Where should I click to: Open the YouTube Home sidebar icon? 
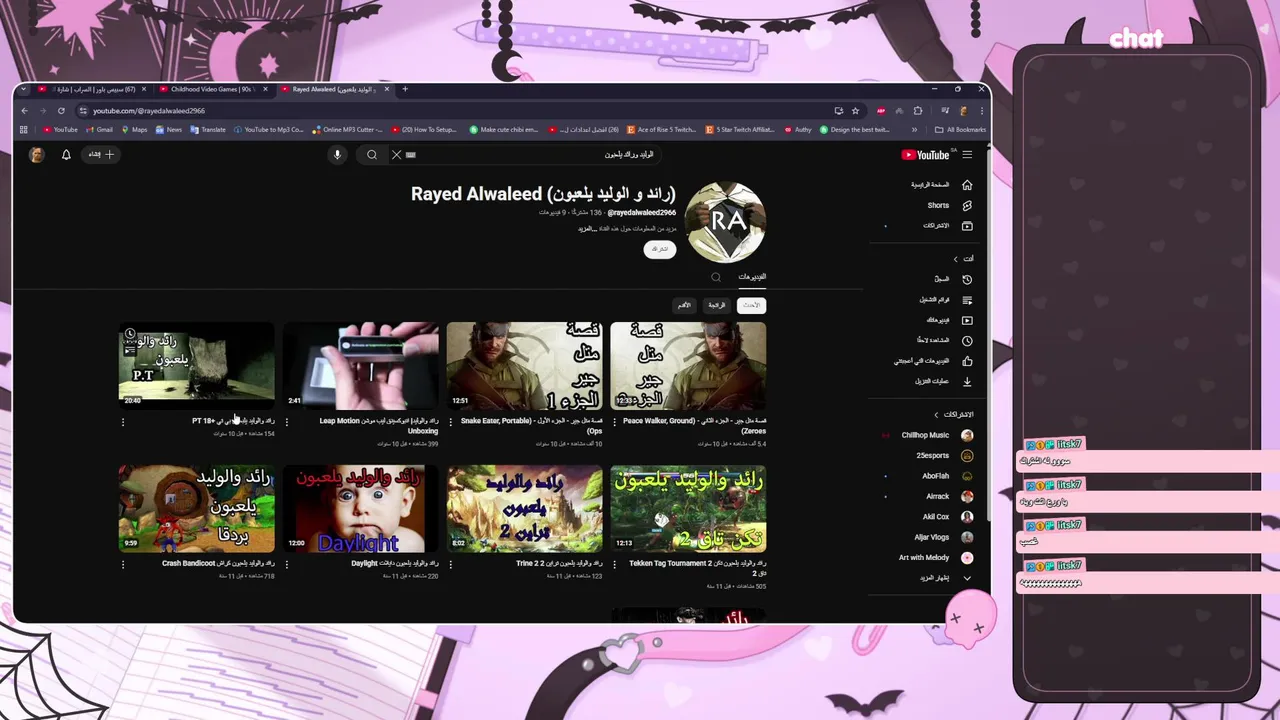click(967, 185)
